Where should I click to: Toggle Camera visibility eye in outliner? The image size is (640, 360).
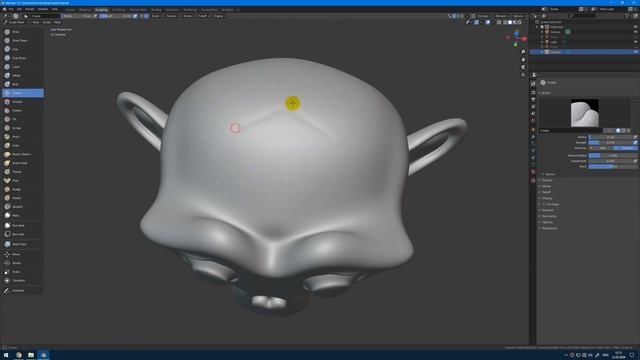(x=635, y=32)
